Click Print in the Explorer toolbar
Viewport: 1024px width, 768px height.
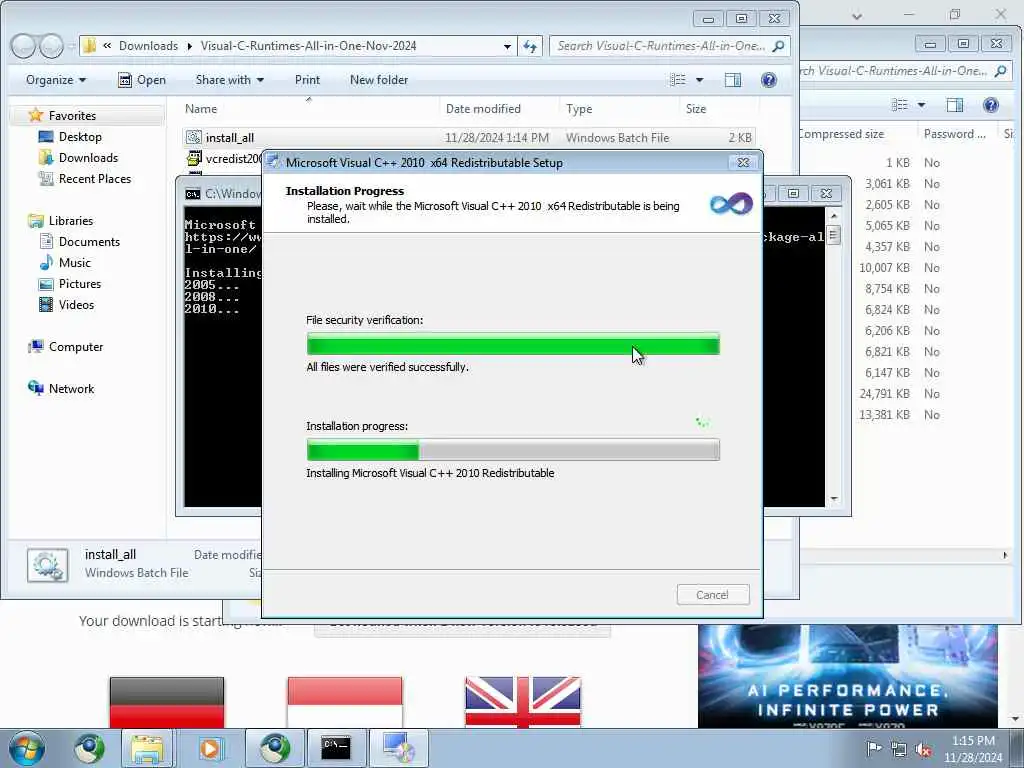[x=307, y=80]
